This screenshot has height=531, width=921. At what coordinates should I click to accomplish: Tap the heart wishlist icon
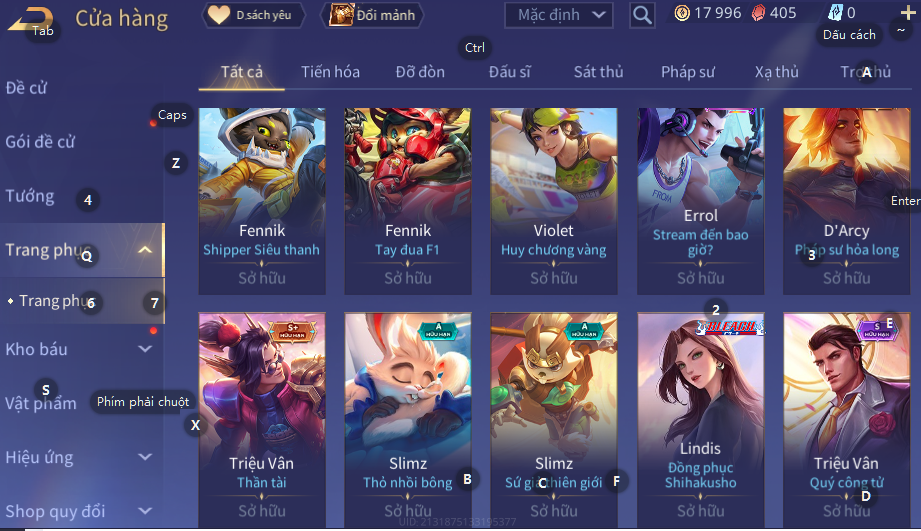pos(219,15)
